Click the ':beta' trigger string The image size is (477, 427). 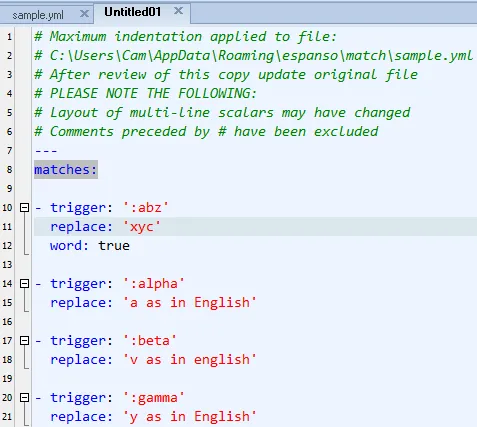[150, 341]
